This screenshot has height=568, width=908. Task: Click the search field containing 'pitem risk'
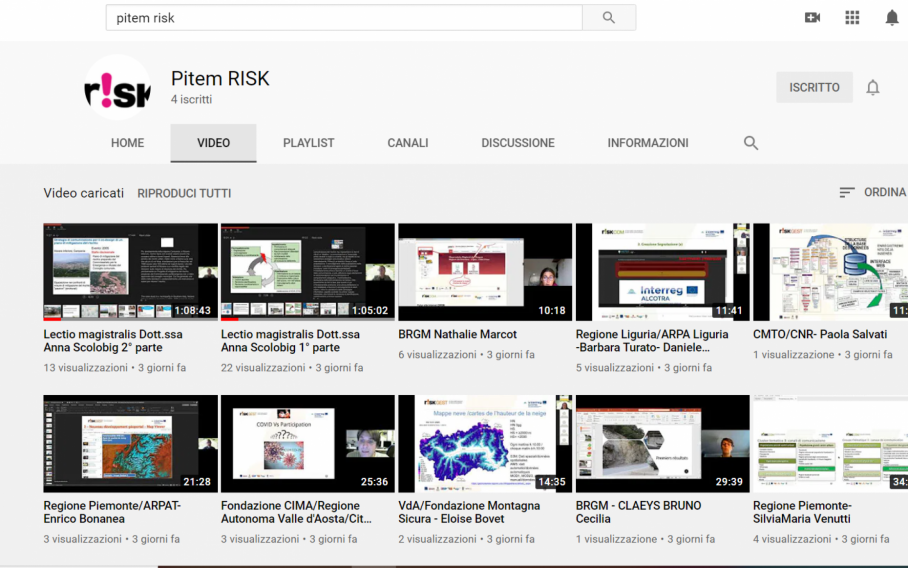344,17
